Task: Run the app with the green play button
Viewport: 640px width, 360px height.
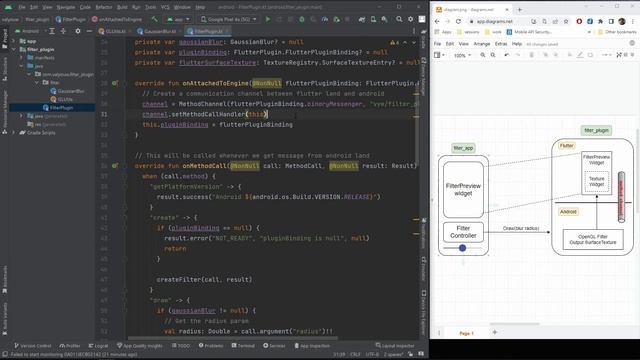Action: (268, 19)
